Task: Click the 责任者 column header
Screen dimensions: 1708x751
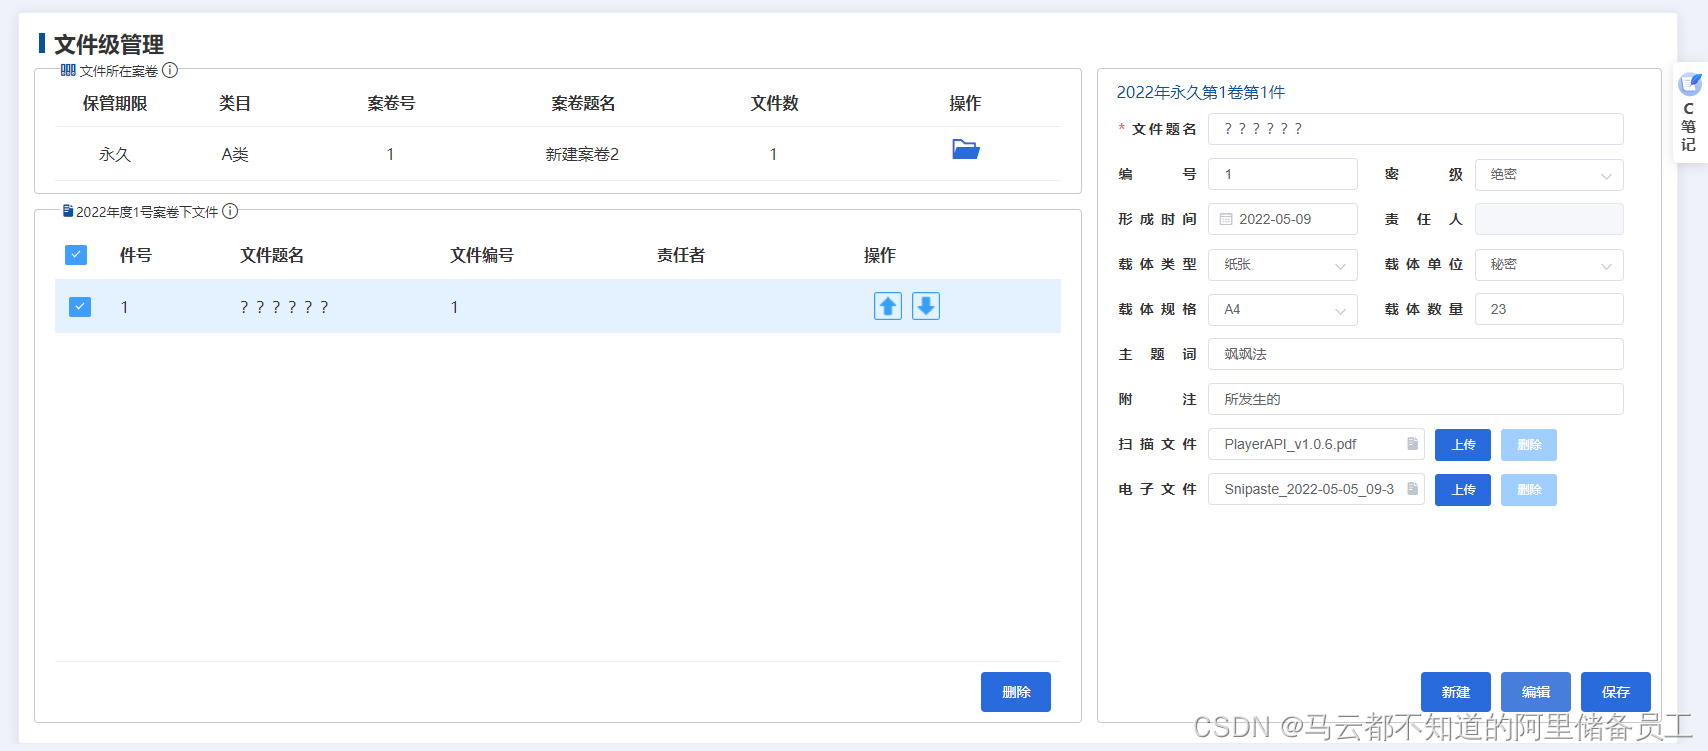Action: click(x=681, y=255)
